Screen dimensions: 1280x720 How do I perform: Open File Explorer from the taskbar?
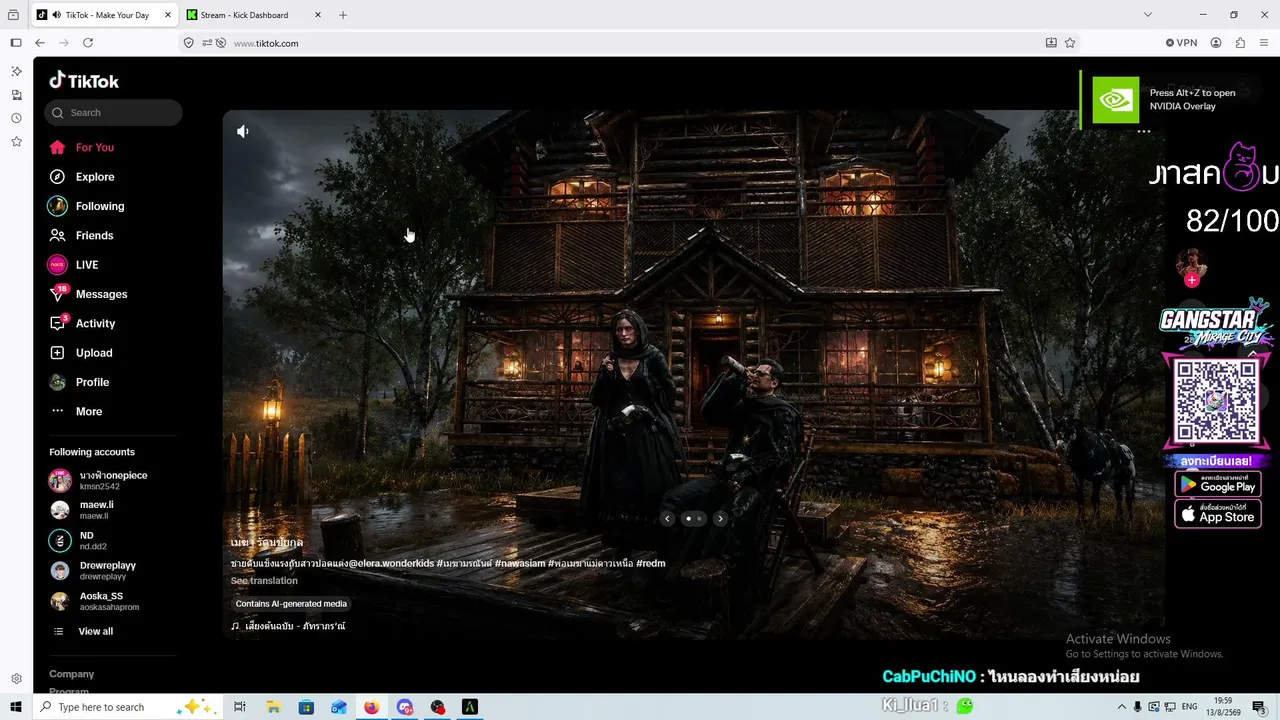pos(273,707)
